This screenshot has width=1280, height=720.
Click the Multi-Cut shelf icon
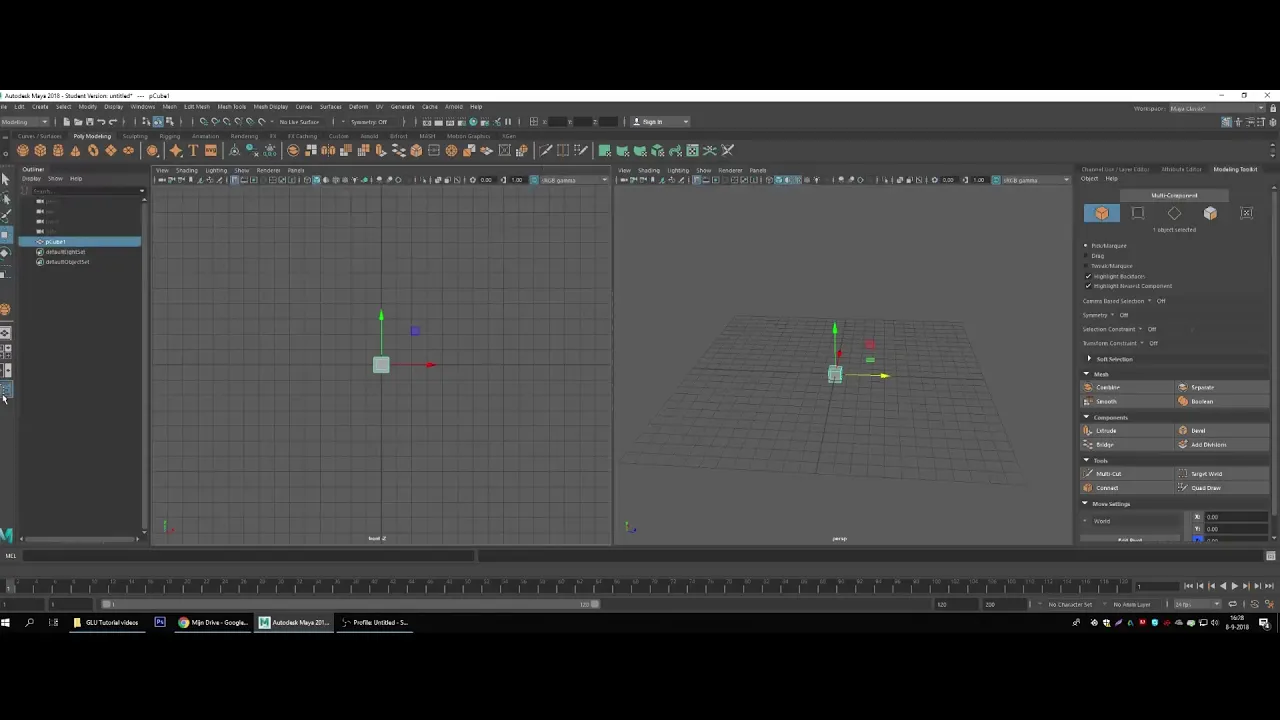pyautogui.click(x=545, y=151)
